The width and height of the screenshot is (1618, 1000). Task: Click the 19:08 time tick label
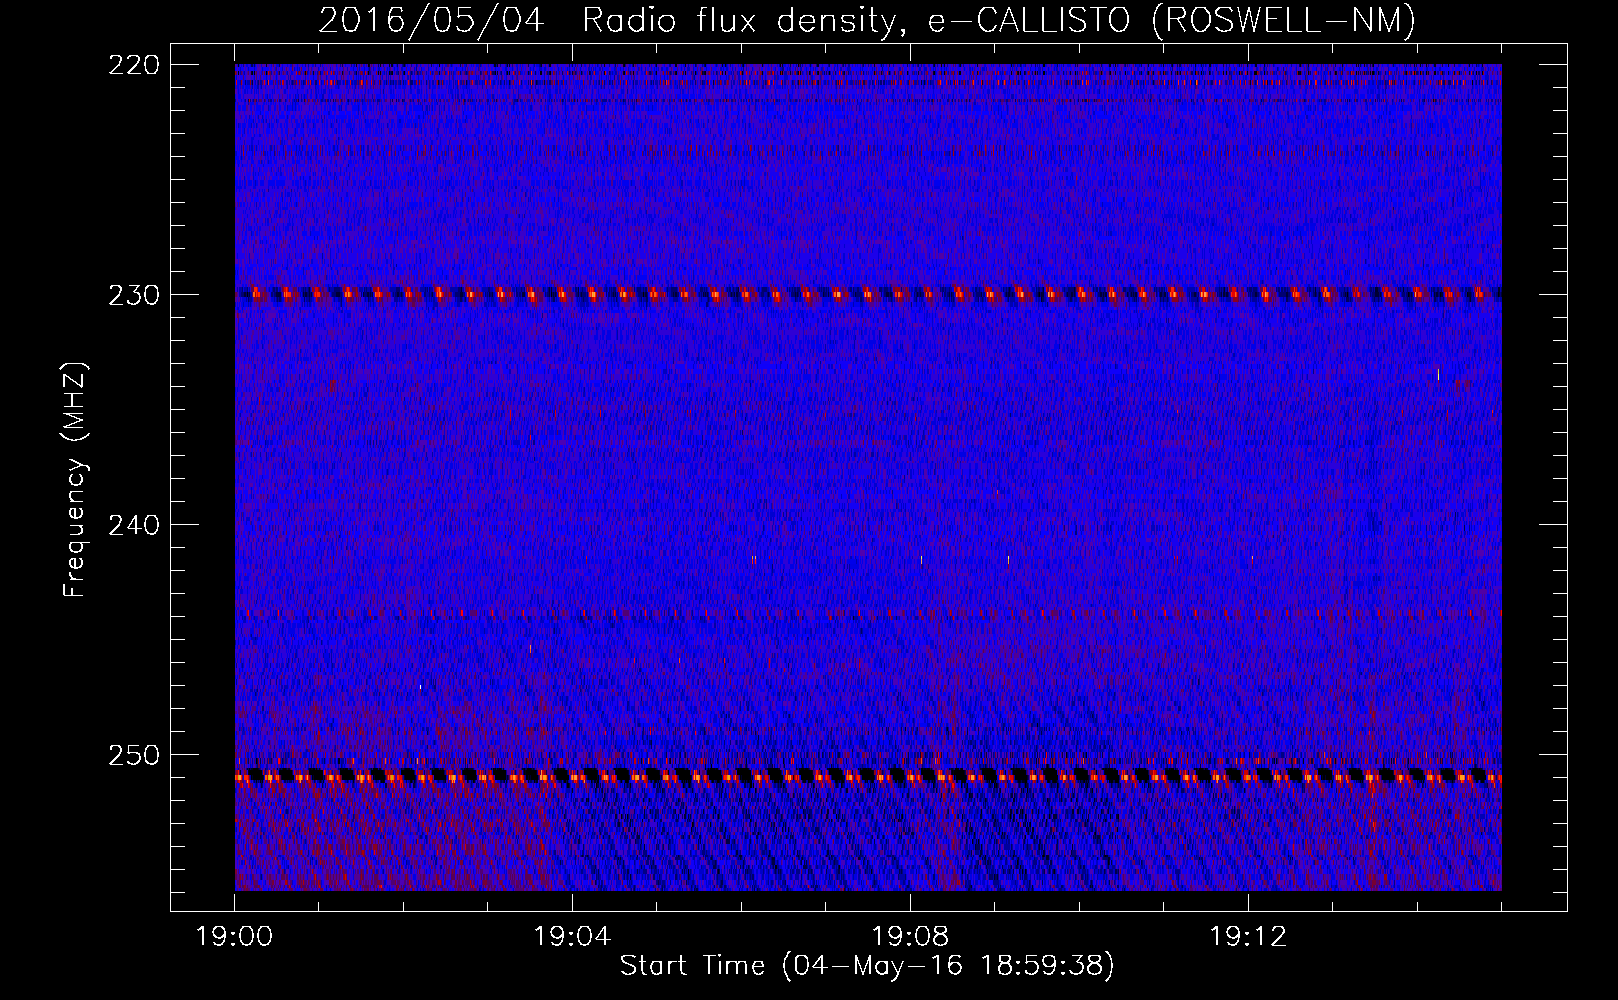[x=910, y=937]
